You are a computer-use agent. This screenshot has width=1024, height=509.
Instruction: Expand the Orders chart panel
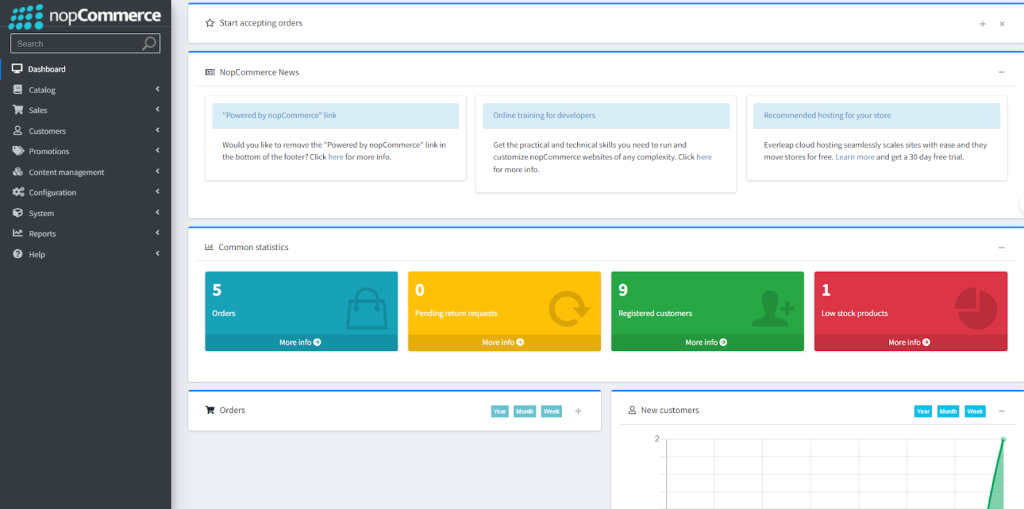(x=578, y=411)
